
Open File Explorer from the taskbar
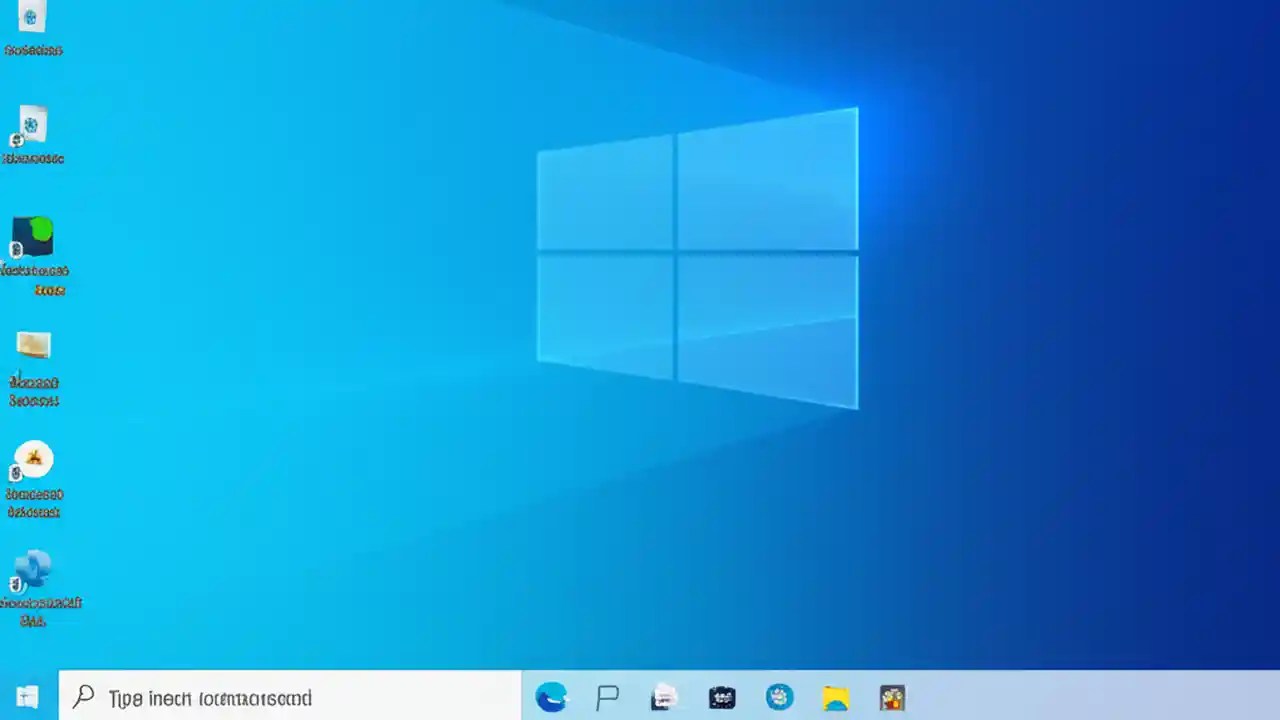coord(835,697)
